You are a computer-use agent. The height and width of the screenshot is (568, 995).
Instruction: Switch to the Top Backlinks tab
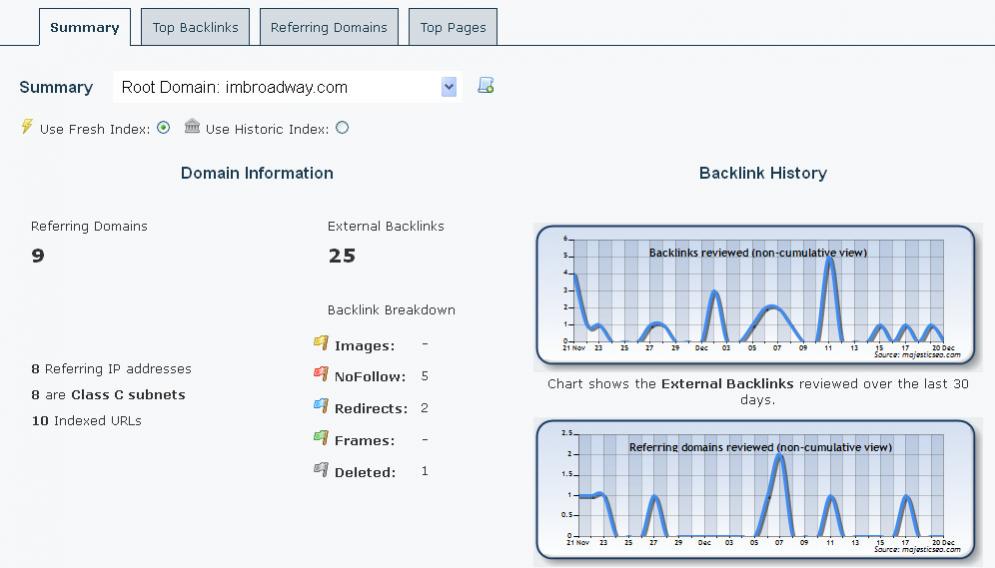coord(195,28)
